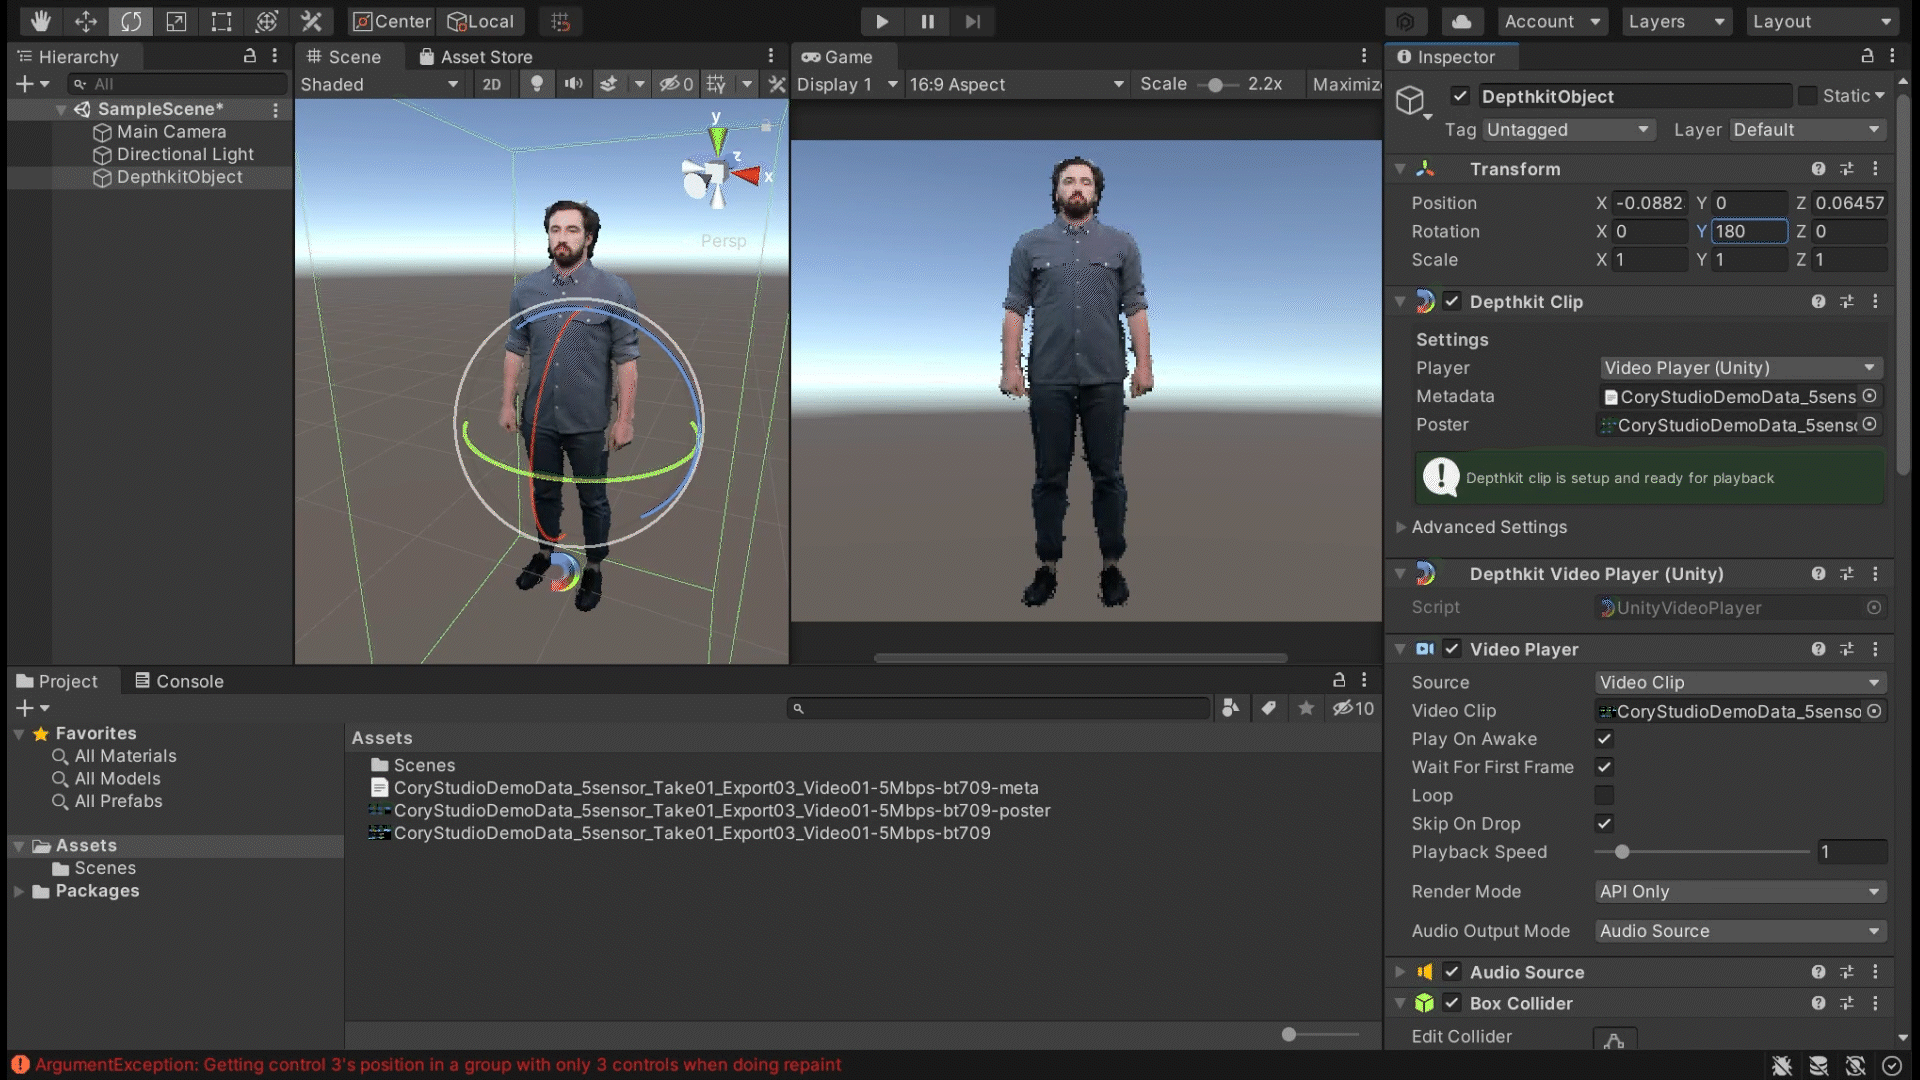Switch to the Console tab
1920x1080 pixels.
point(179,681)
